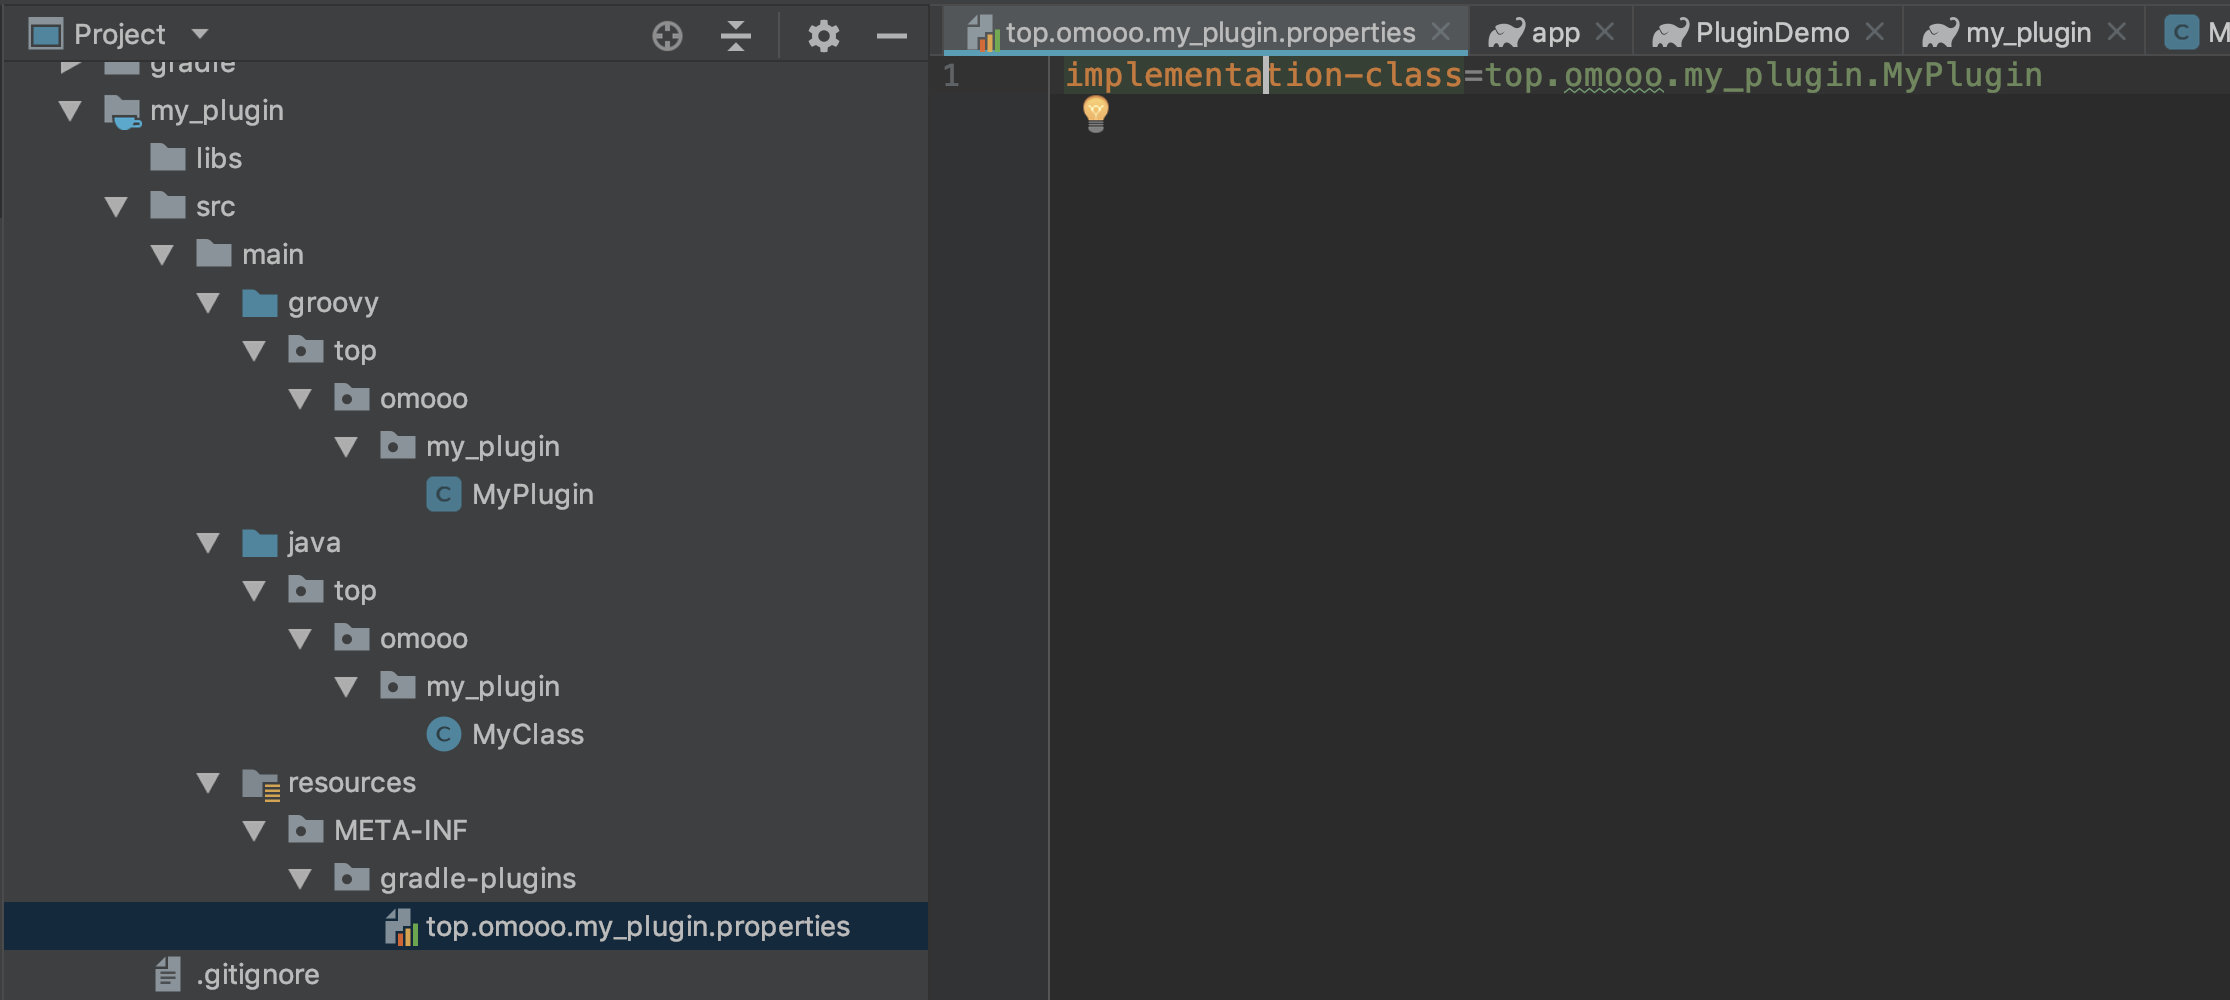Image resolution: width=2230 pixels, height=1000 pixels.
Task: Open the Project view dropdown
Action: (200, 34)
